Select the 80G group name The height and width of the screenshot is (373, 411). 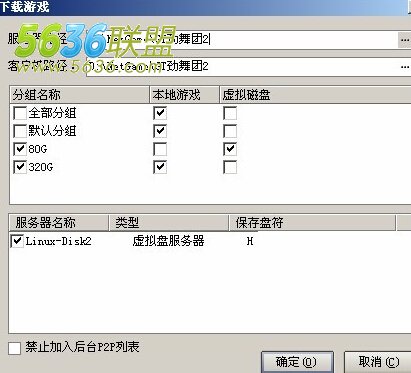pos(38,149)
